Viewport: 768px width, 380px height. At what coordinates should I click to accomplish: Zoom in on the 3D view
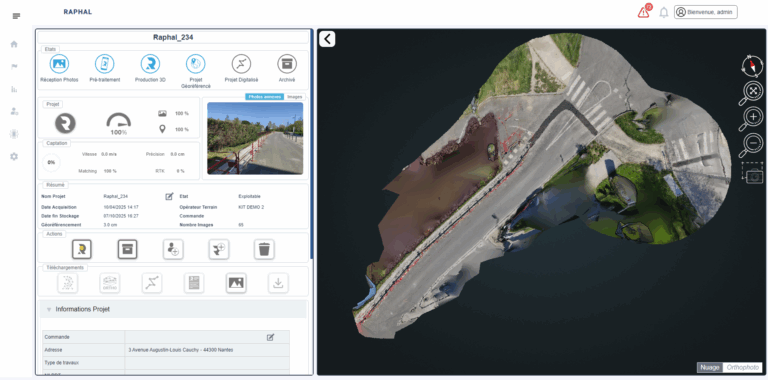point(752,119)
